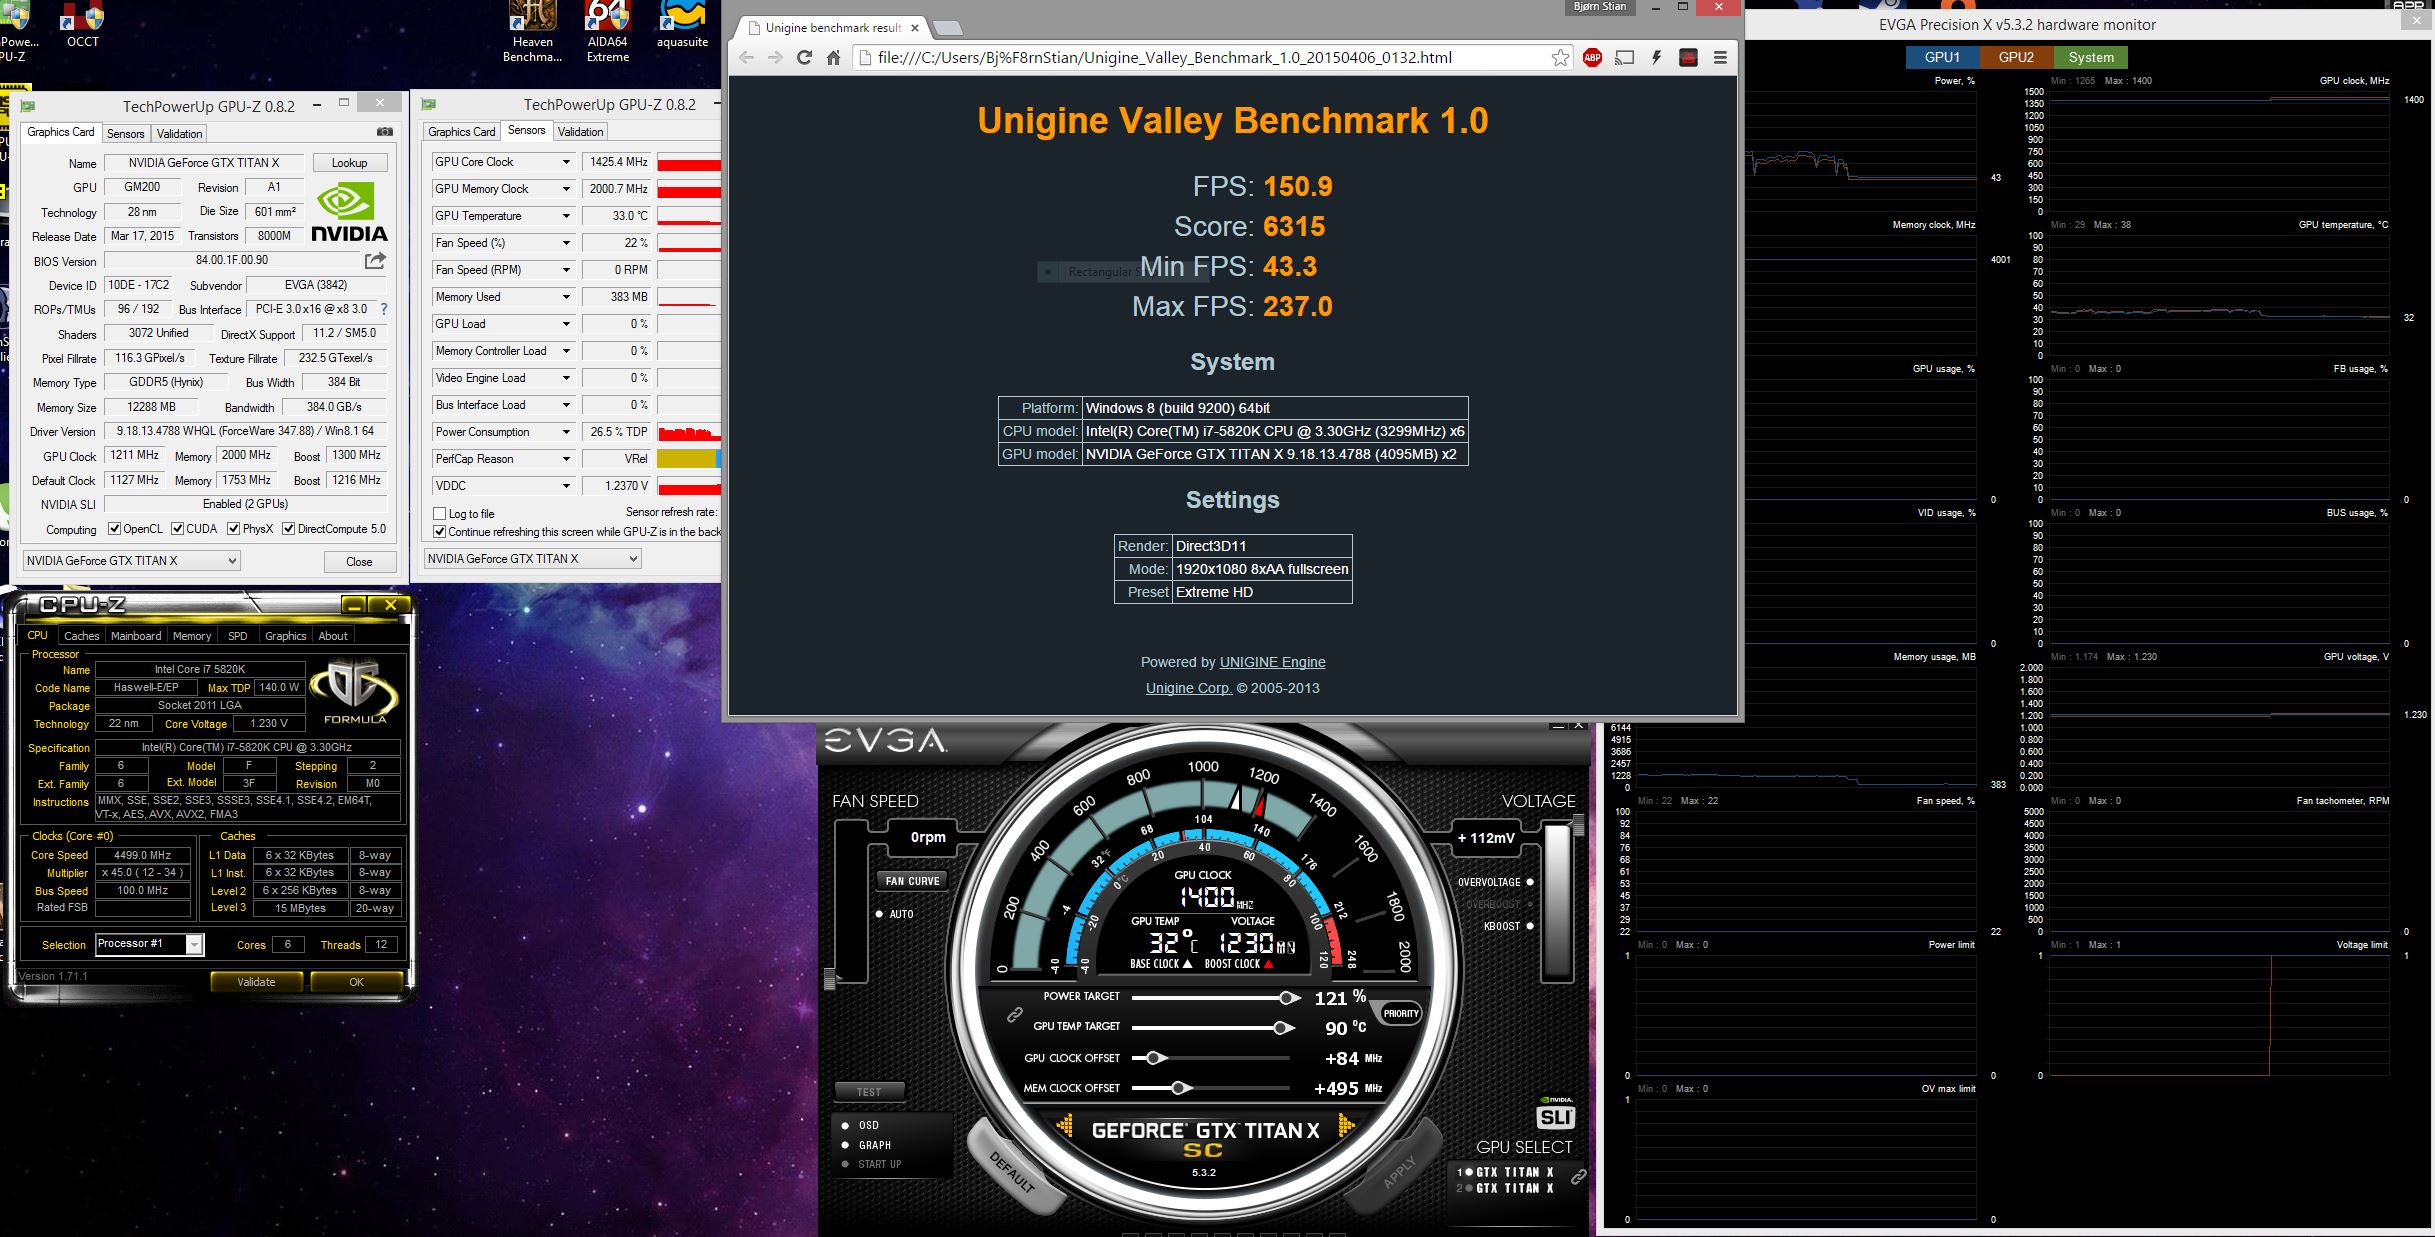
Task: Open the PerfCap Reason sensor dropdown
Action: 566,459
